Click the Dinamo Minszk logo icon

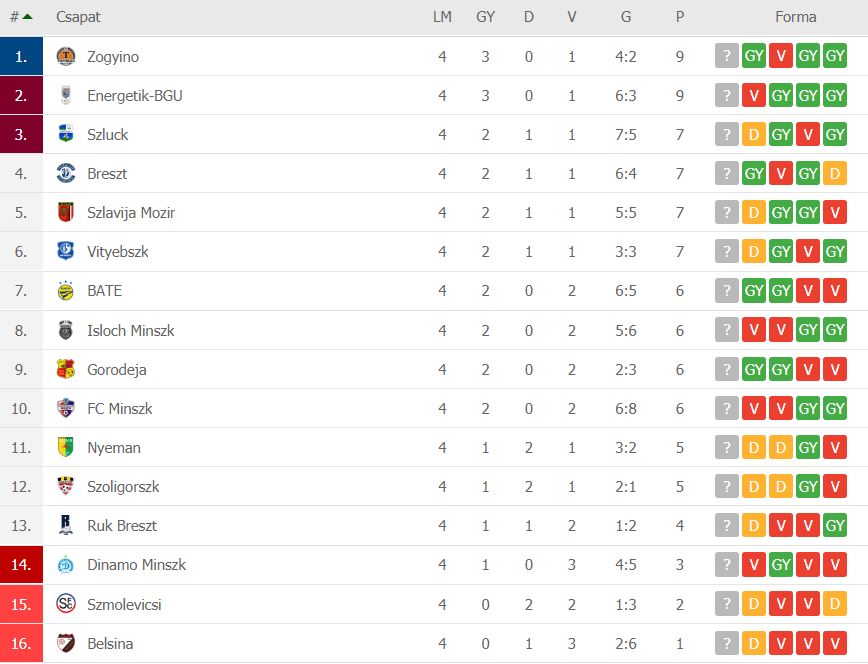pos(66,565)
